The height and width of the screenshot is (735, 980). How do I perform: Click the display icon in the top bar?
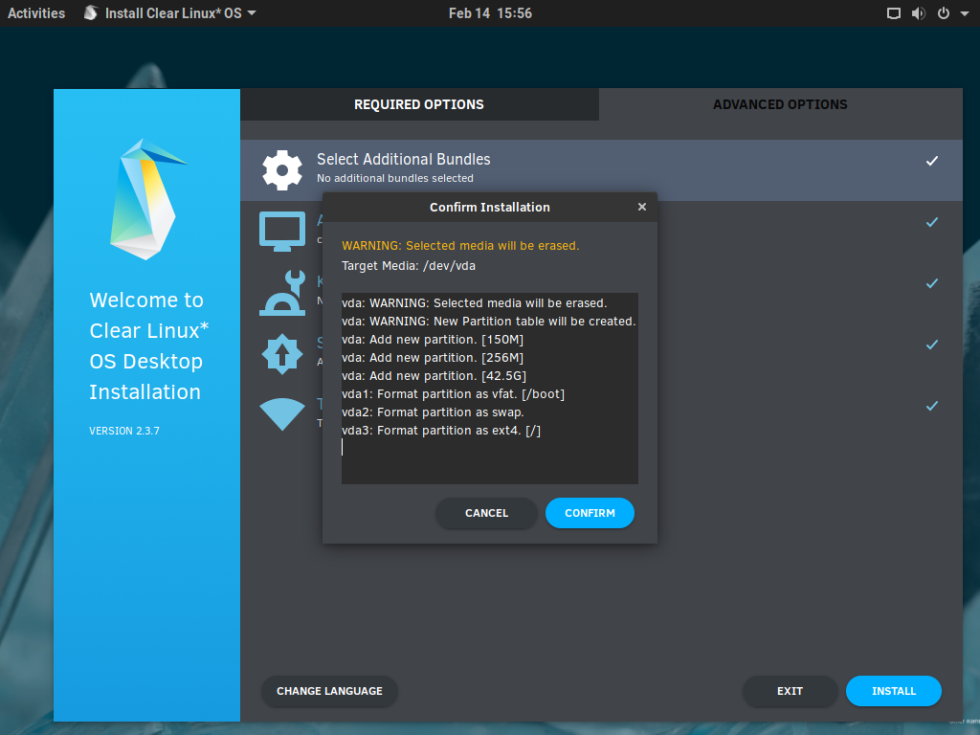(x=893, y=13)
